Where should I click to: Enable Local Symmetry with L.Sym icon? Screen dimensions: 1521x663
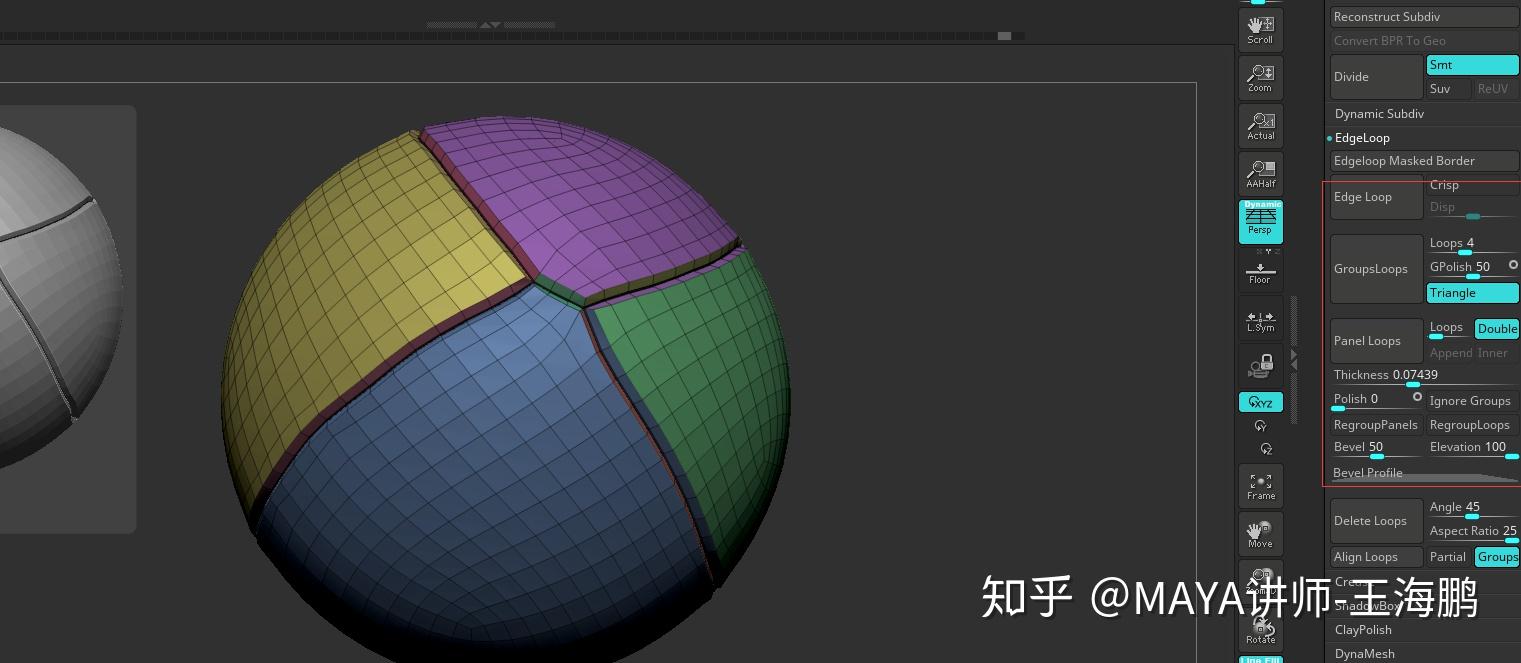[1259, 318]
